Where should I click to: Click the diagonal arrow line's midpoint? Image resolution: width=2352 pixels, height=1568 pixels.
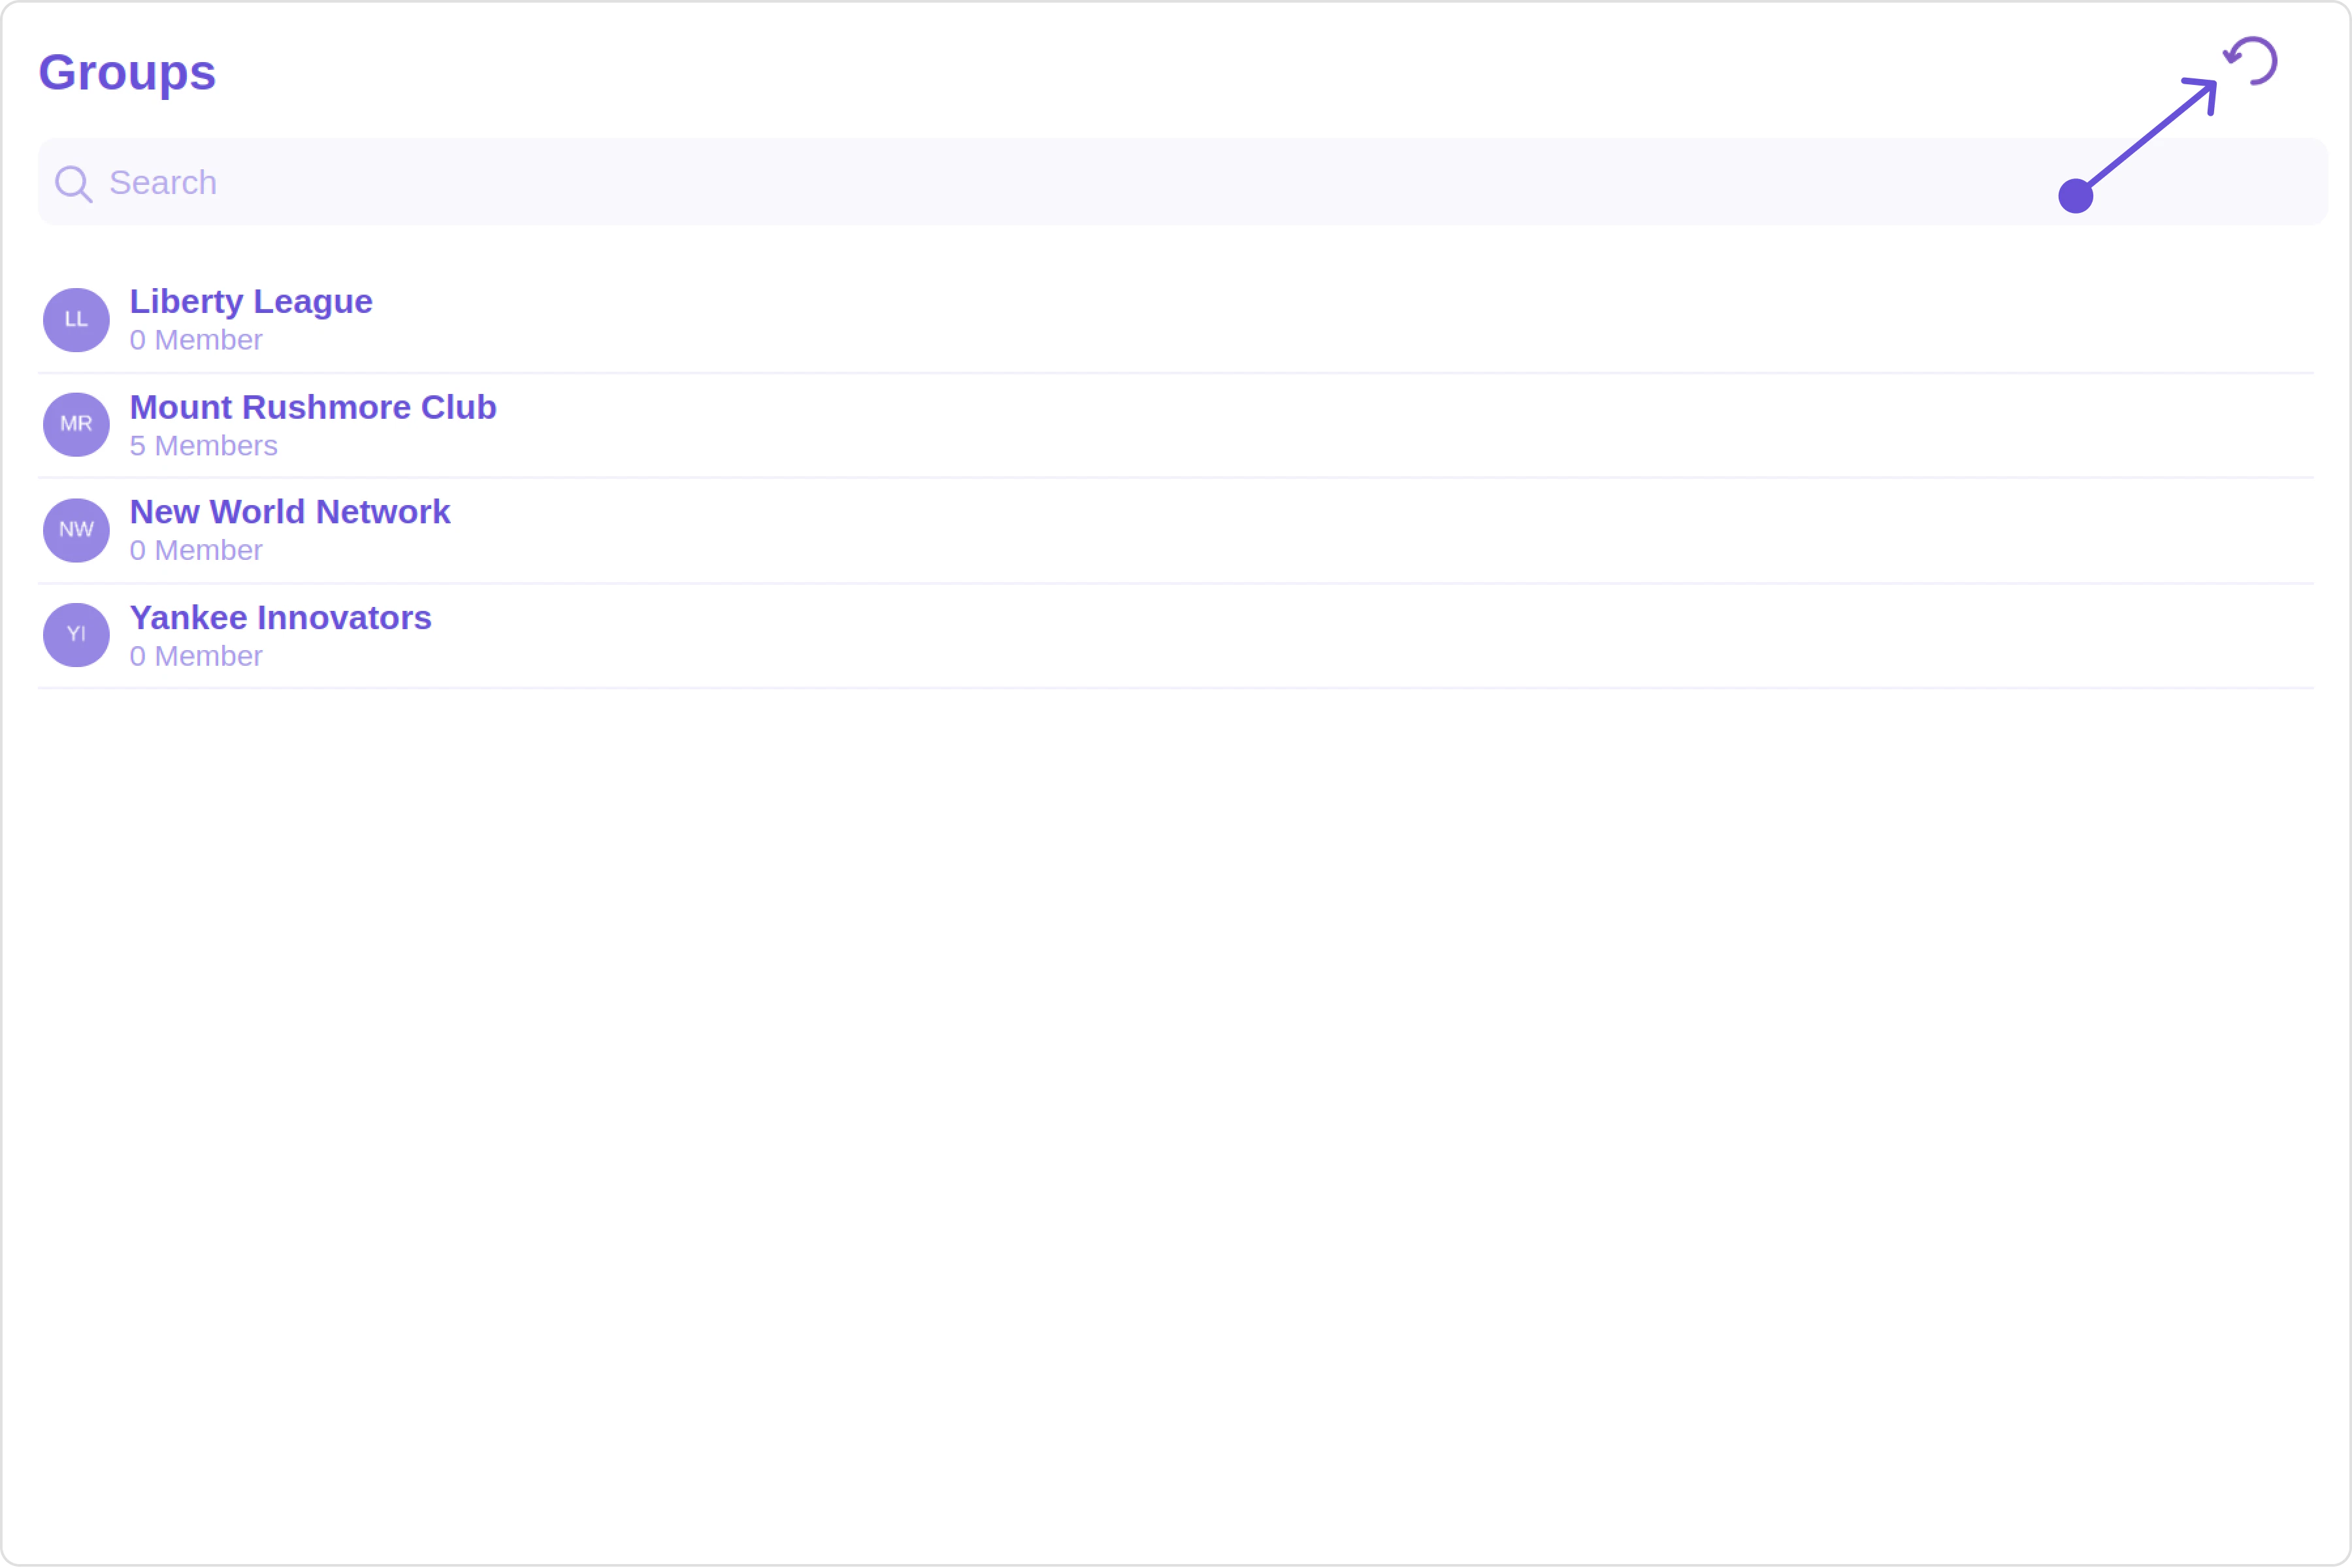click(x=2144, y=141)
